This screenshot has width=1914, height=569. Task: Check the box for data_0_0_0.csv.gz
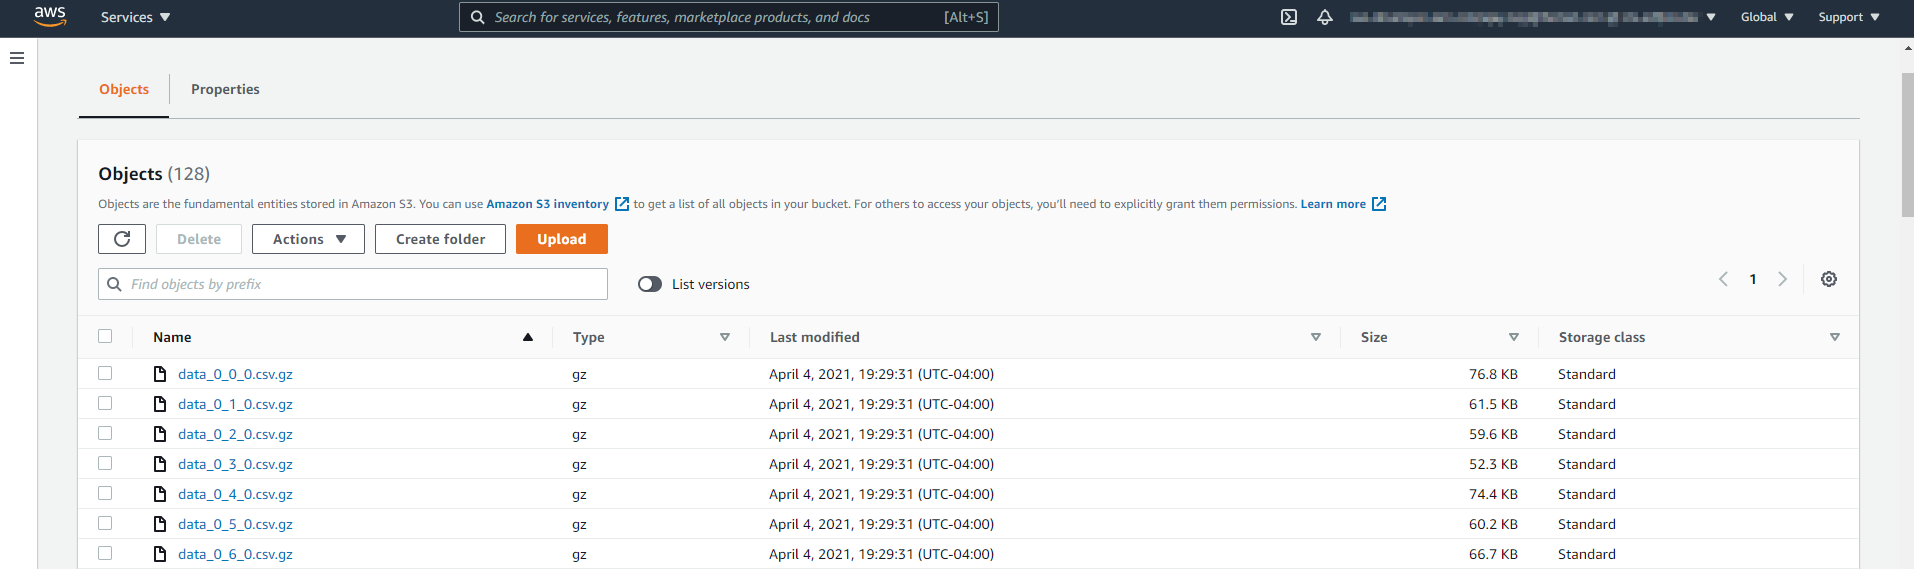point(105,373)
